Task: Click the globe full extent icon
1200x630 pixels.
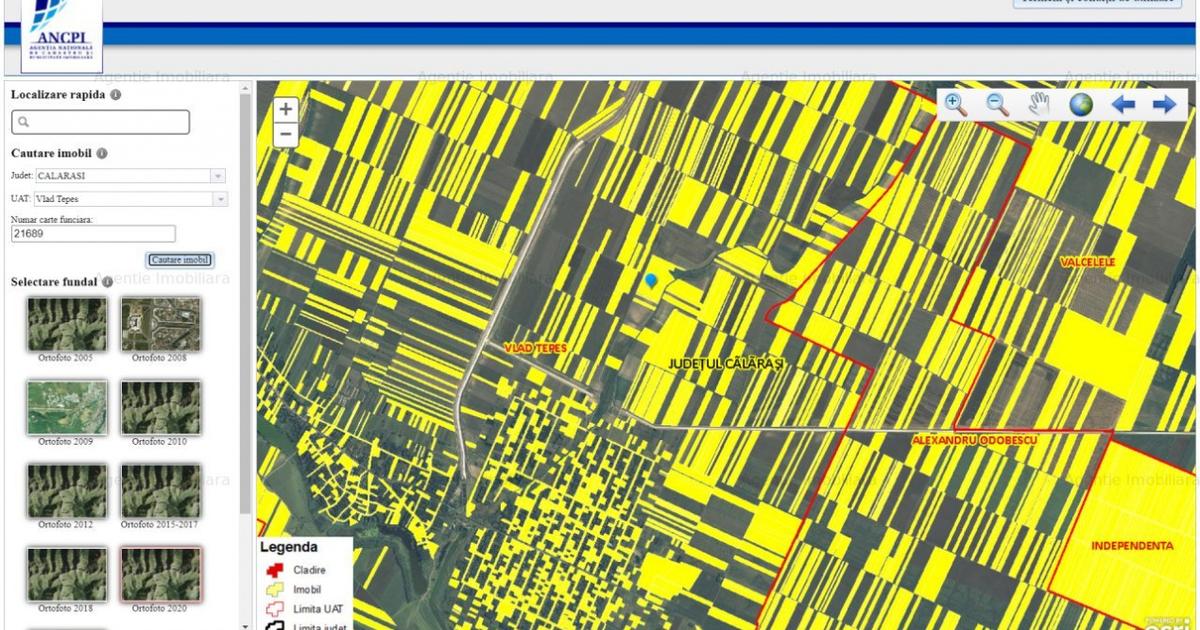Action: (1081, 104)
